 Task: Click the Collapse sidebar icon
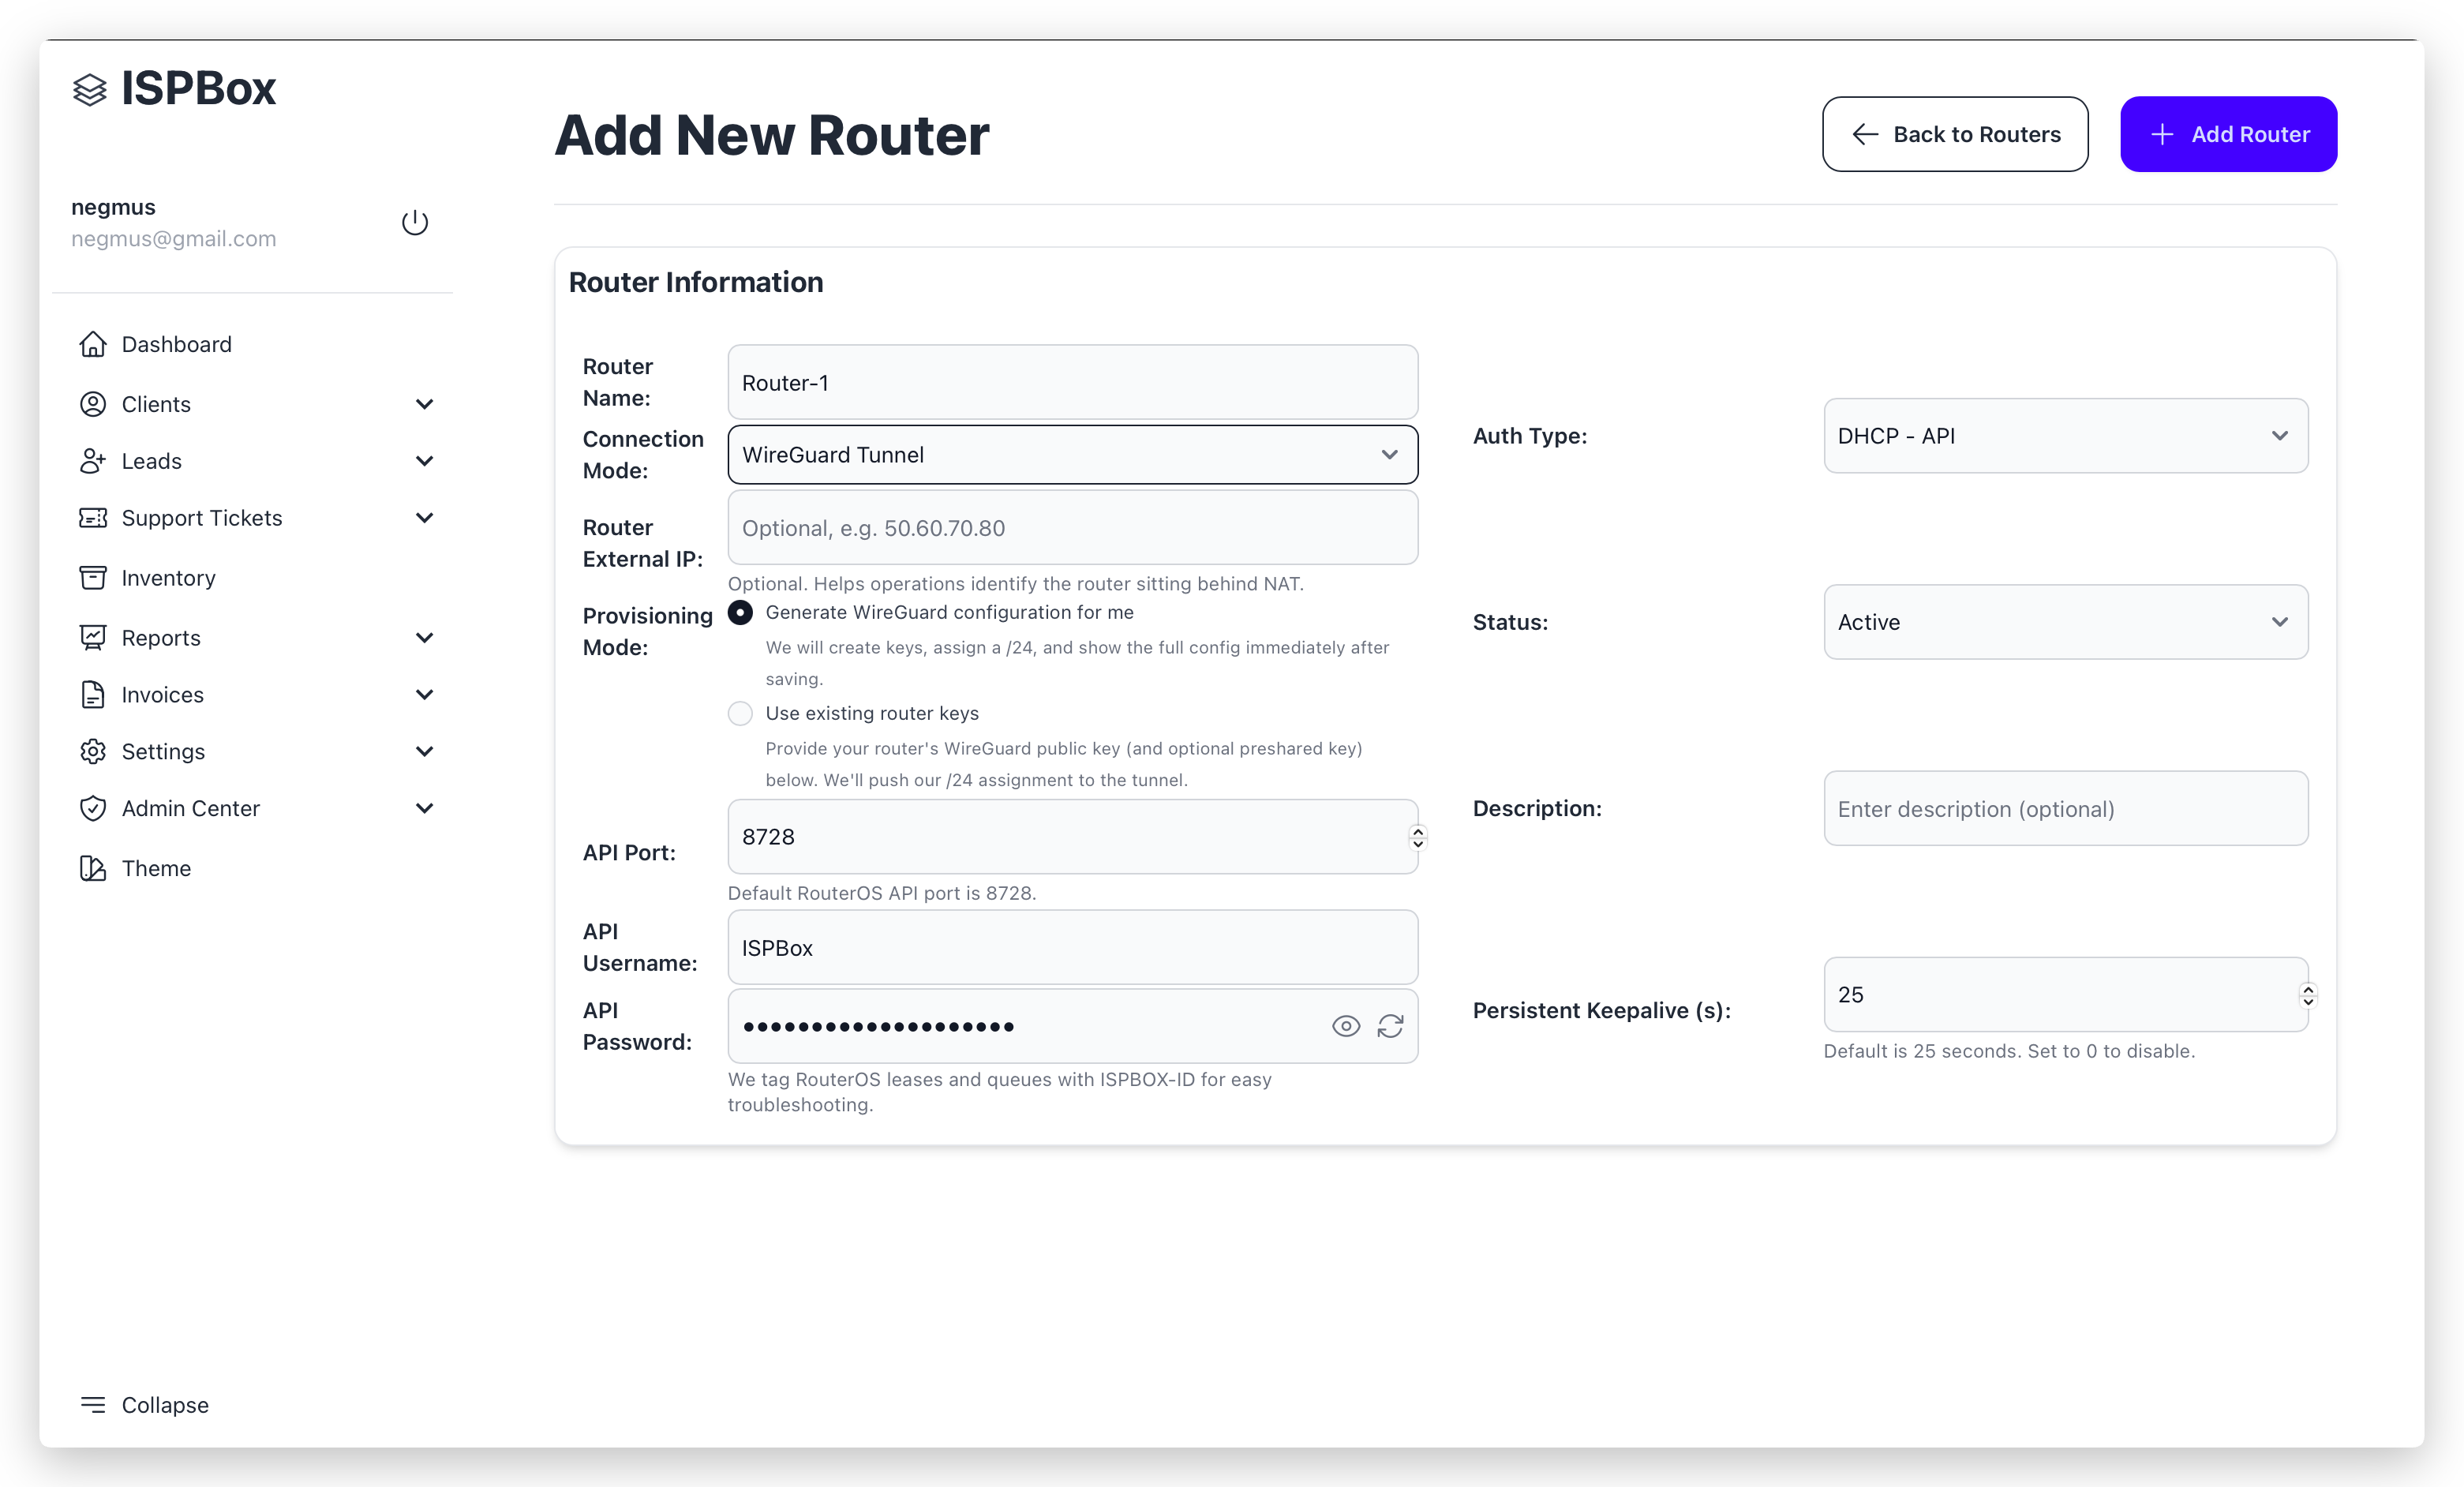(x=93, y=1405)
